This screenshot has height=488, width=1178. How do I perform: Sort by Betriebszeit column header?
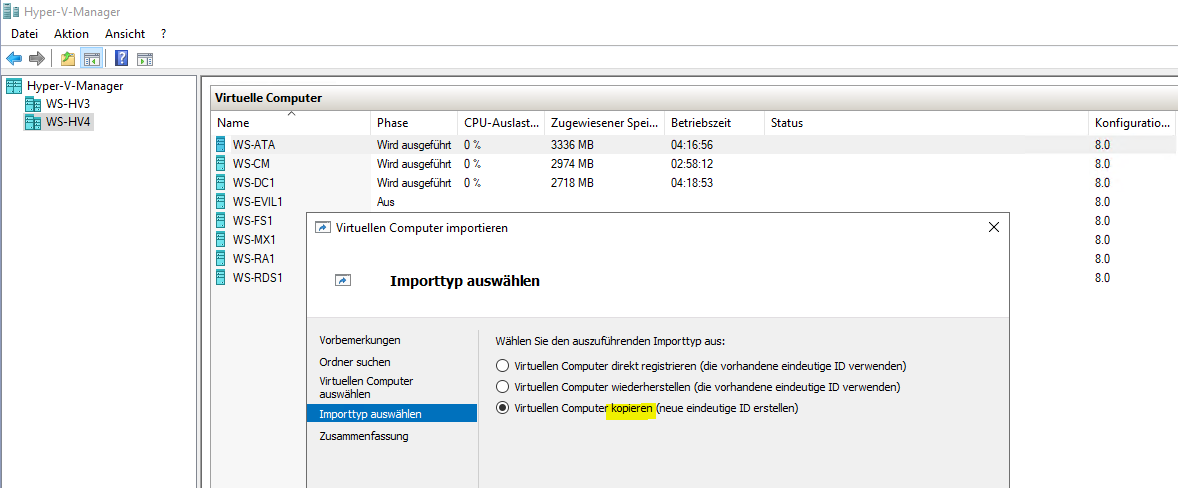714,123
